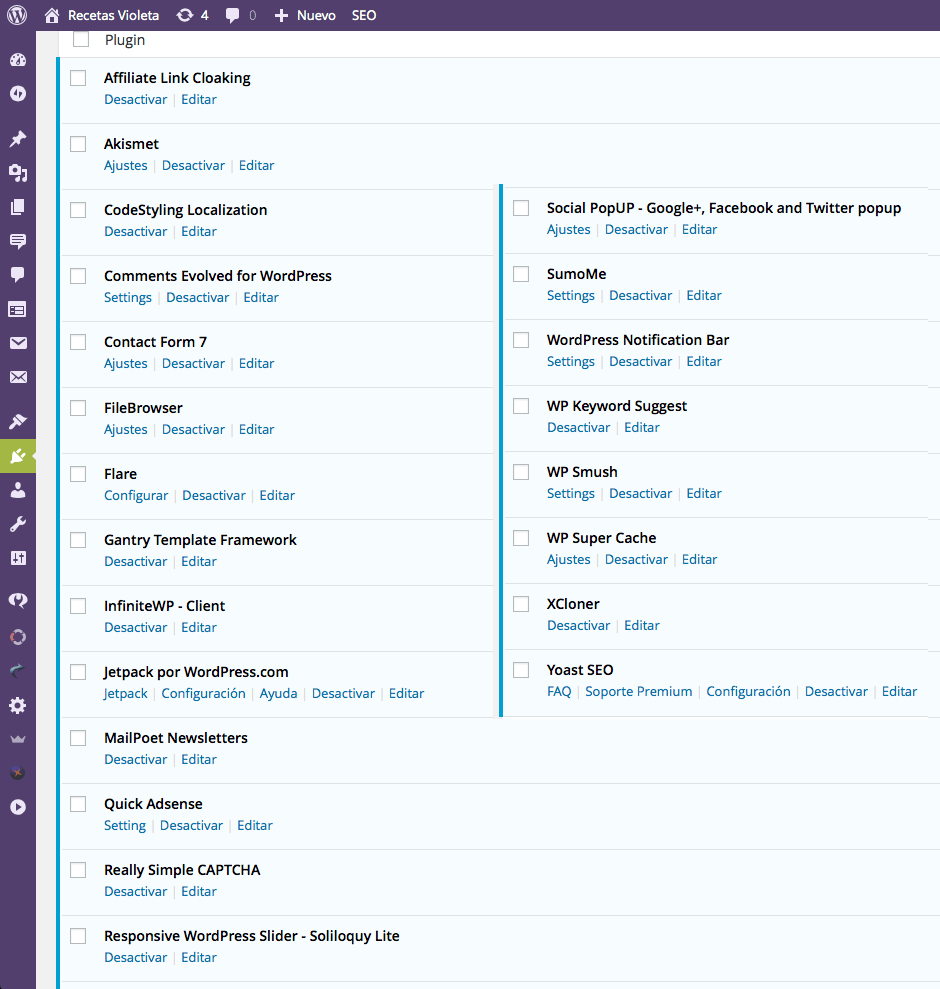Check the Really Simple CAPTCHA checkbox
Screen dimensions: 940x989
pos(78,870)
